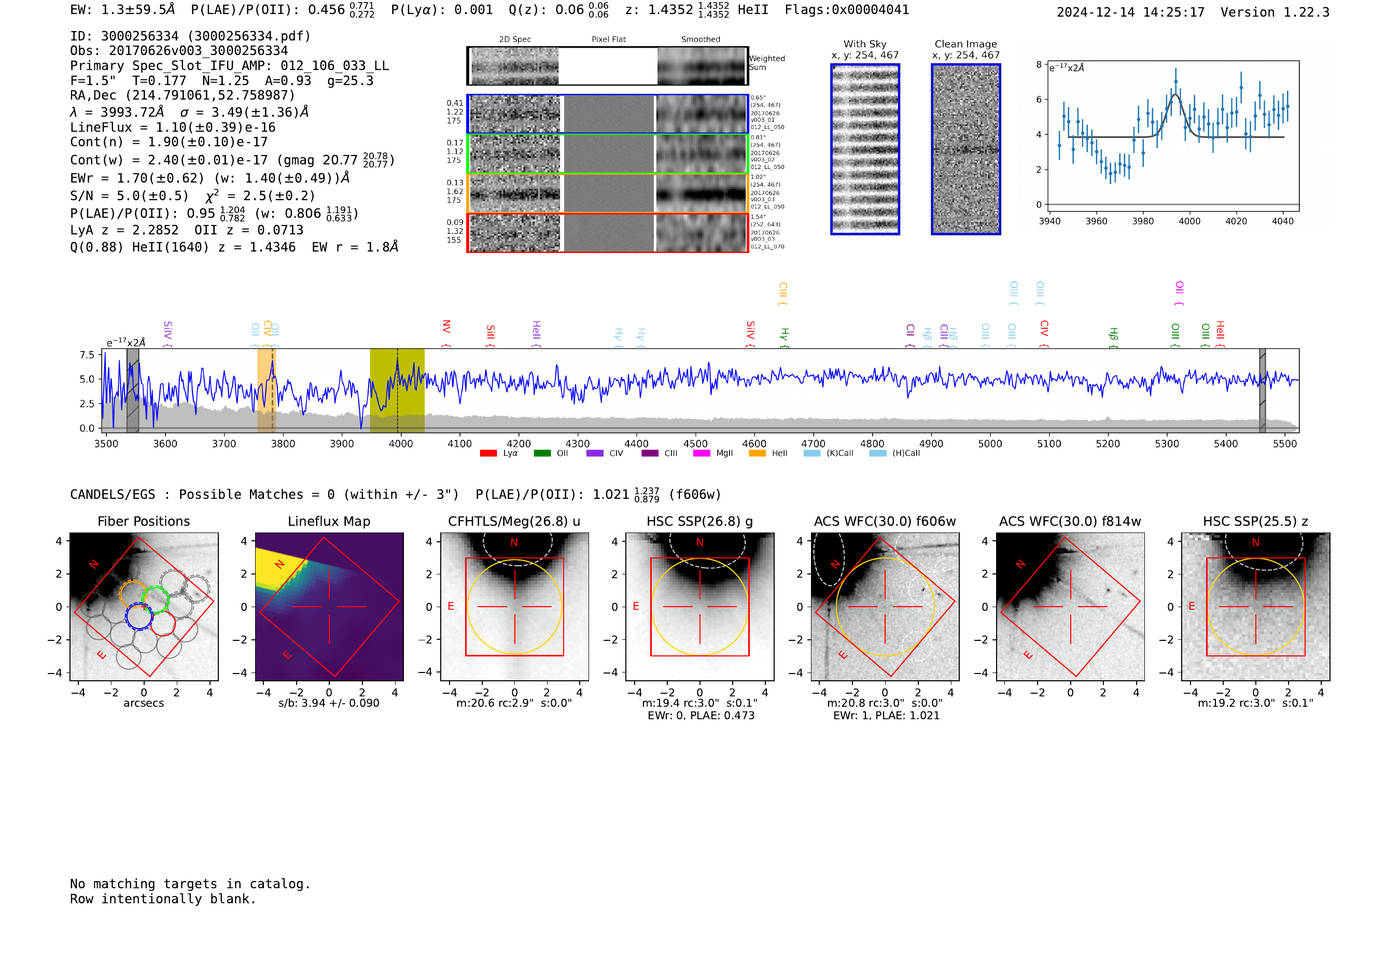
Task: Click the 'm:19.2 rc:3.0" s:0.1"' label under HSC z
Action: (x=1256, y=702)
